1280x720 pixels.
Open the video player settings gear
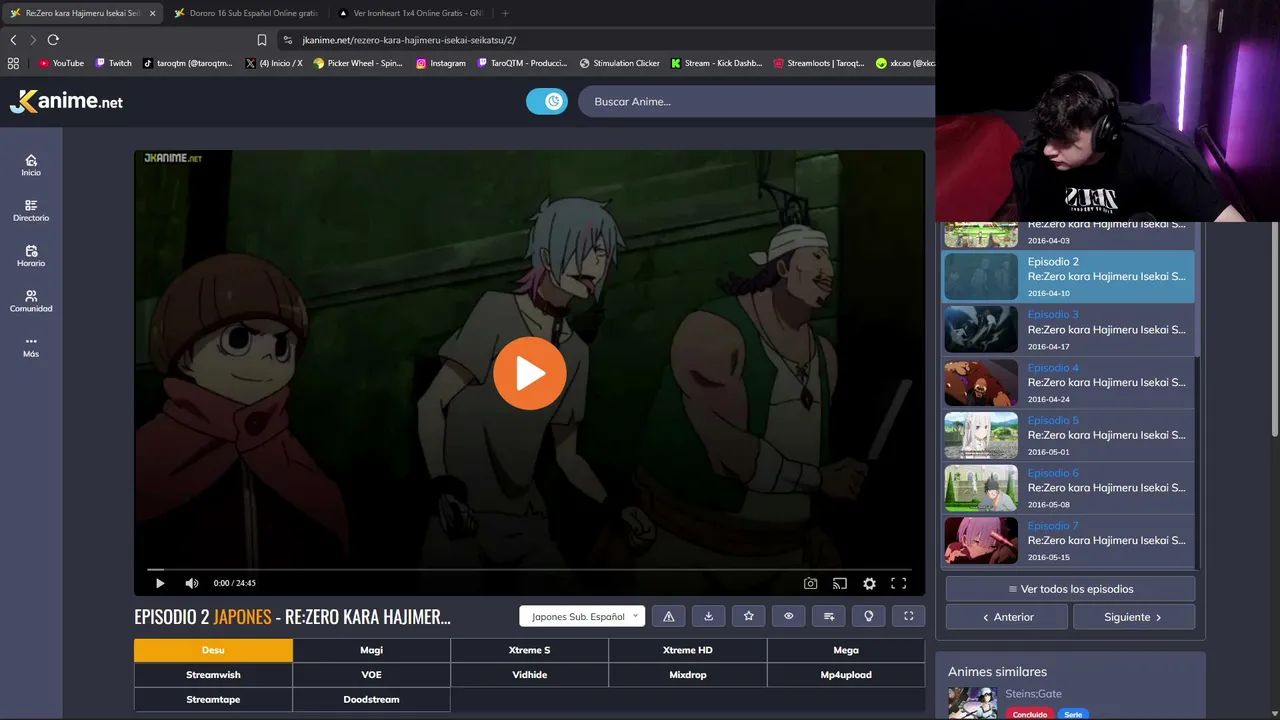(x=870, y=583)
